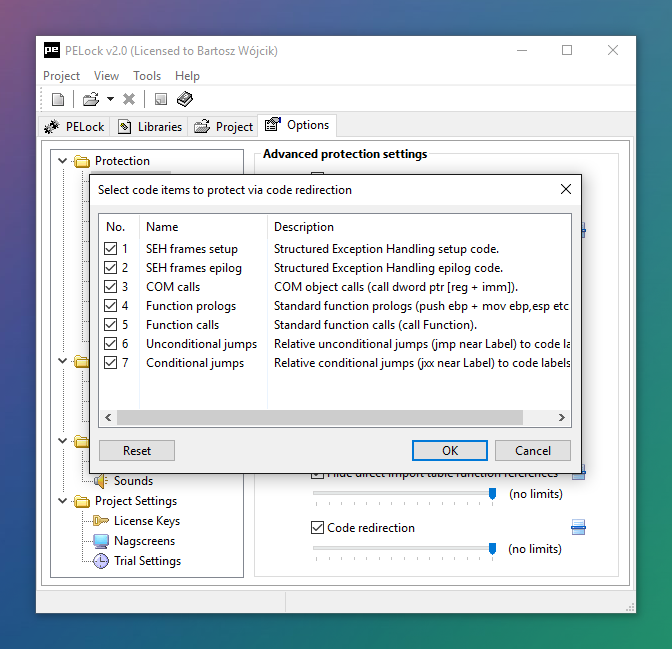Click the help book toolbar icon
This screenshot has width=672, height=649.
pos(185,99)
